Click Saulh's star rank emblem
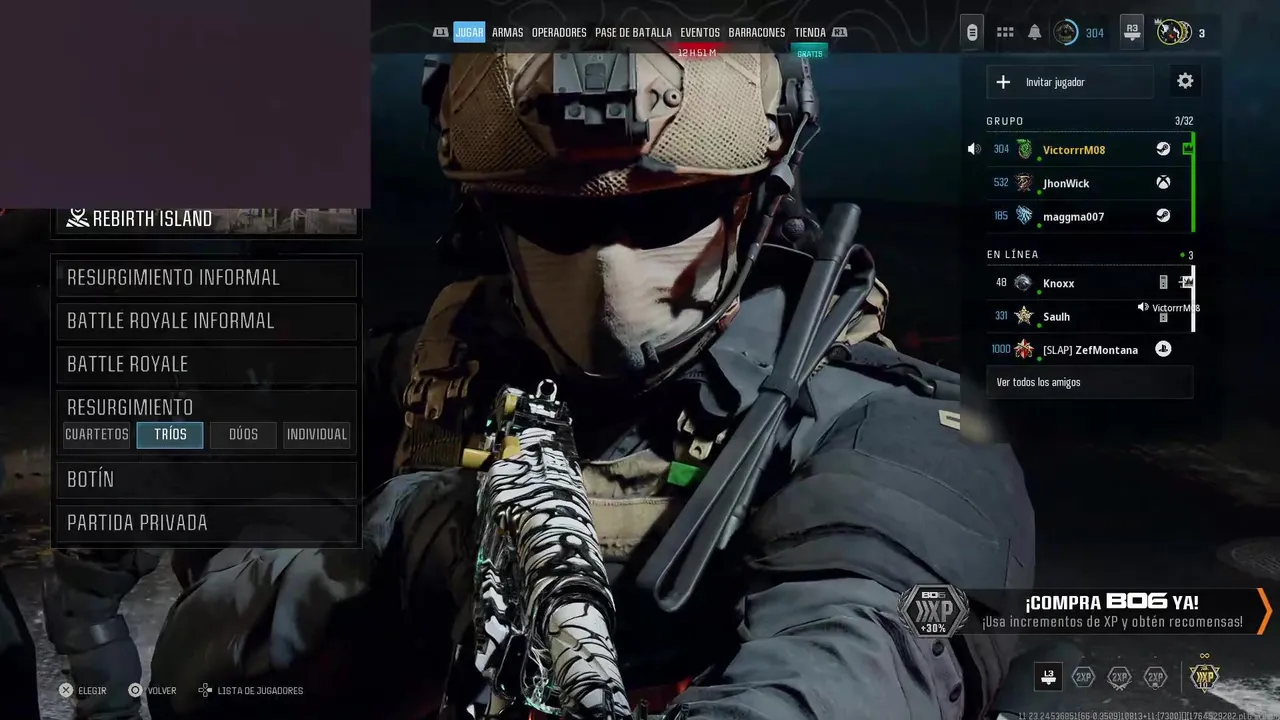The height and width of the screenshot is (720, 1280). (x=1024, y=316)
